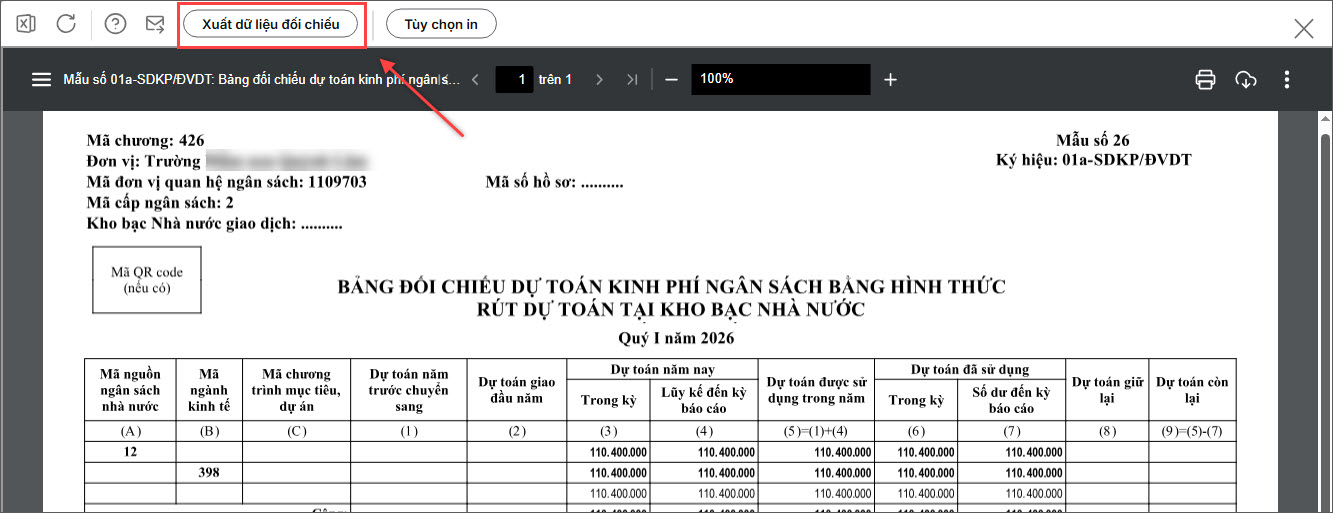Close the report preview window
This screenshot has height=513, width=1333.
pos(1304,28)
